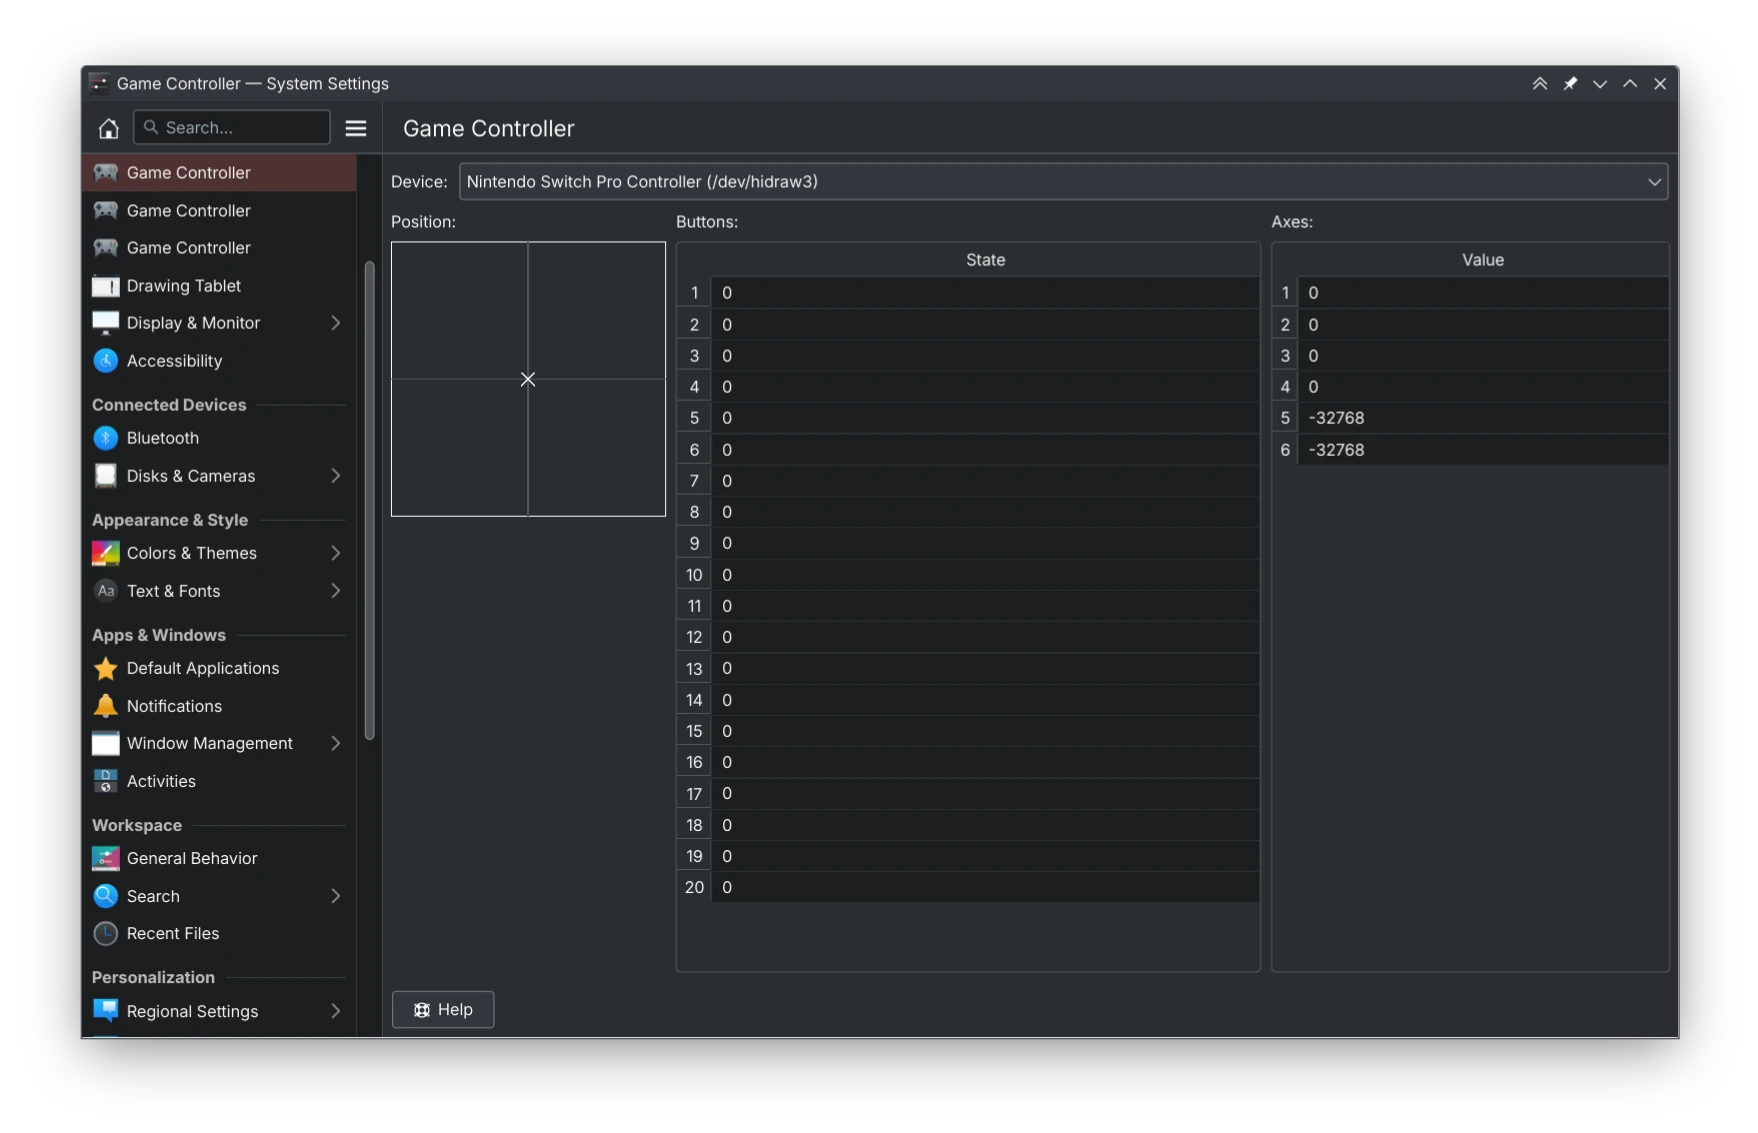Expand the Display & Monitor chevron
This screenshot has height=1133, width=1758.
click(x=336, y=323)
